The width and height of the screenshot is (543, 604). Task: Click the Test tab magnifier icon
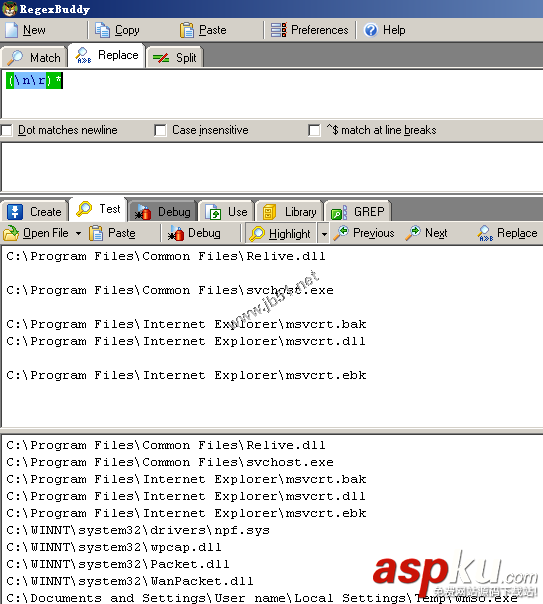[x=84, y=209]
